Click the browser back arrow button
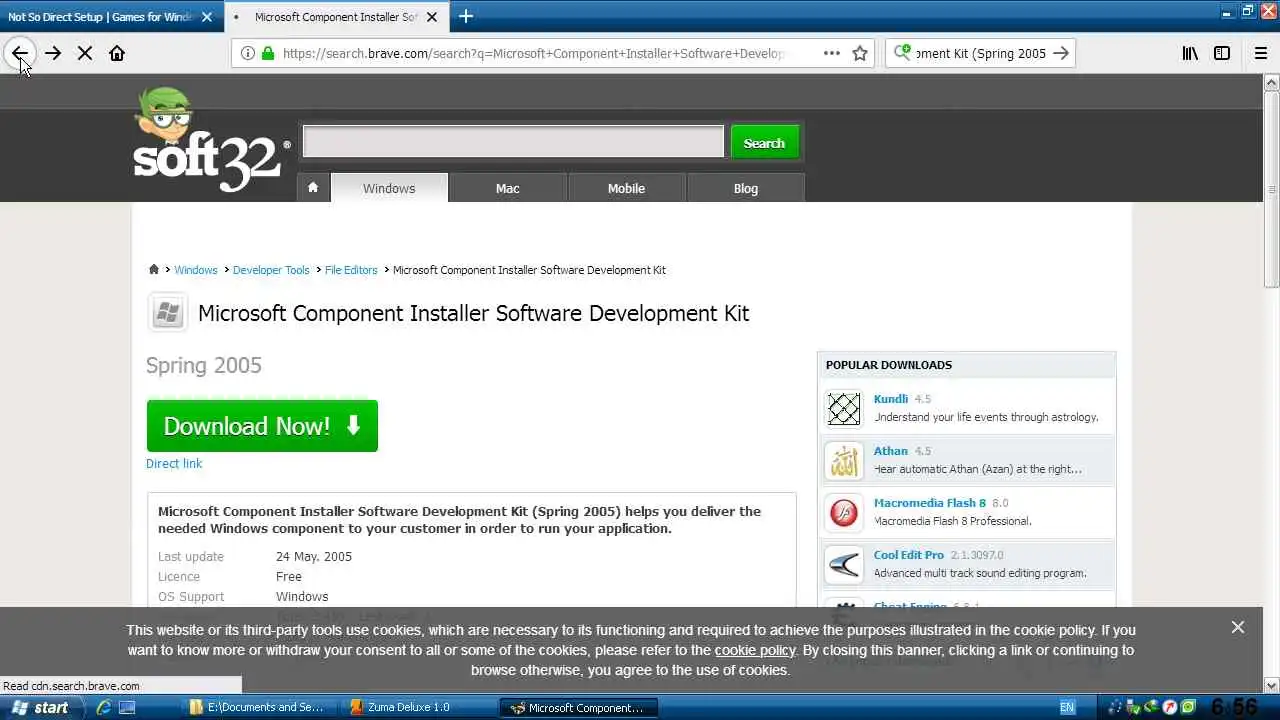Viewport: 1280px width, 720px height. [20, 53]
